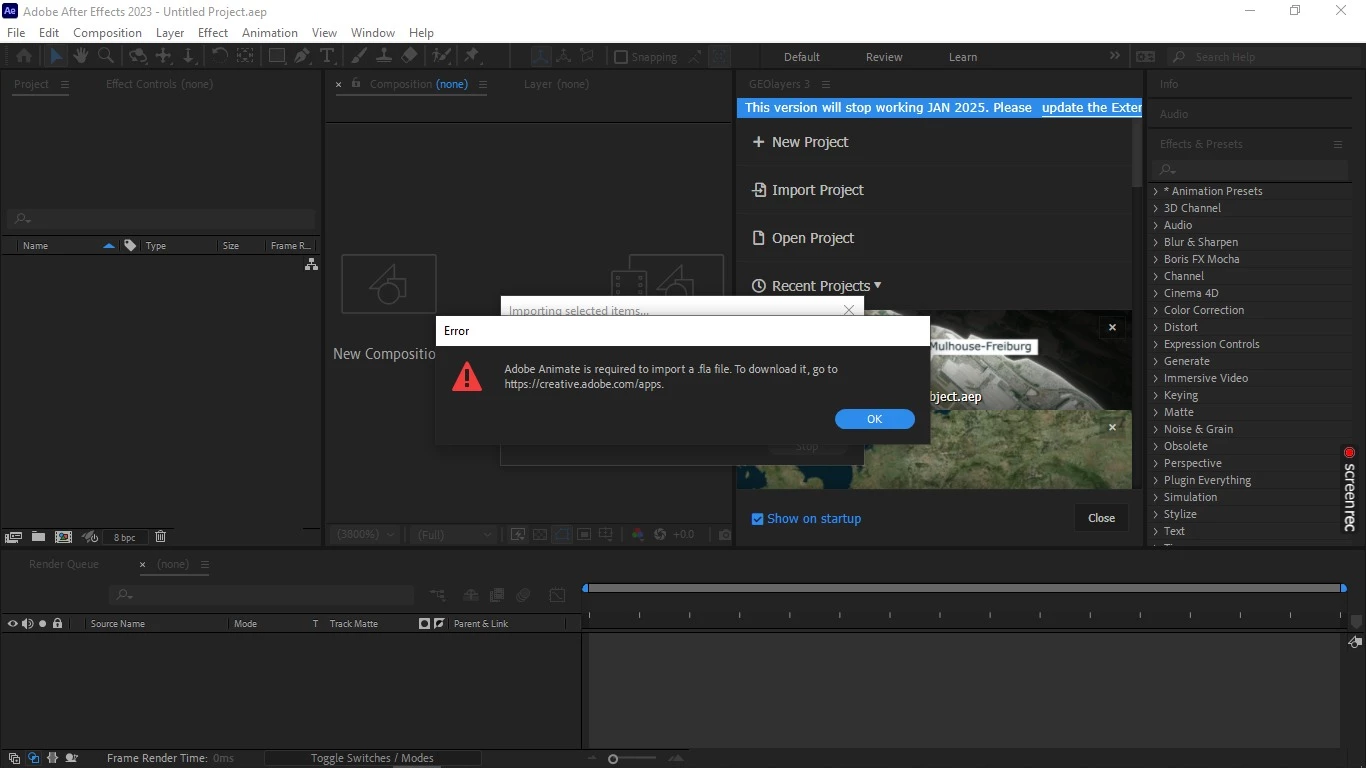Open the File menu
Viewport: 1366px width, 768px height.
pyautogui.click(x=16, y=32)
